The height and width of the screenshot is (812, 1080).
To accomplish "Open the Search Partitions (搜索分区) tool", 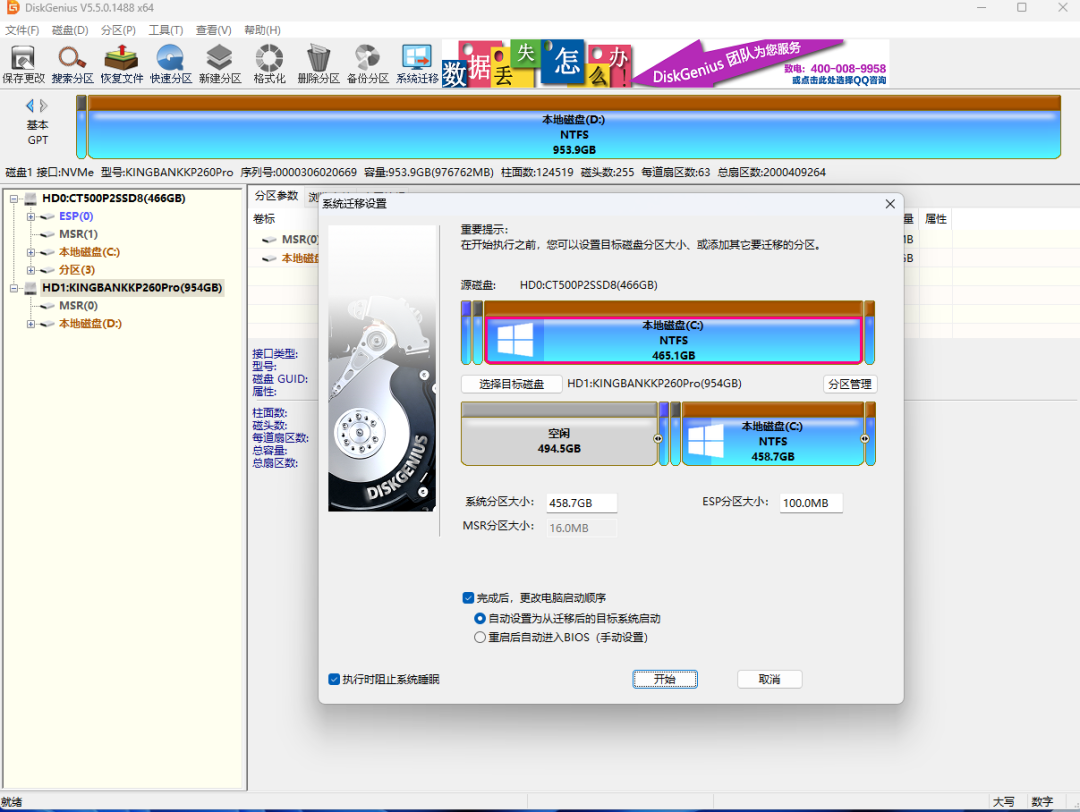I will pyautogui.click(x=72, y=64).
